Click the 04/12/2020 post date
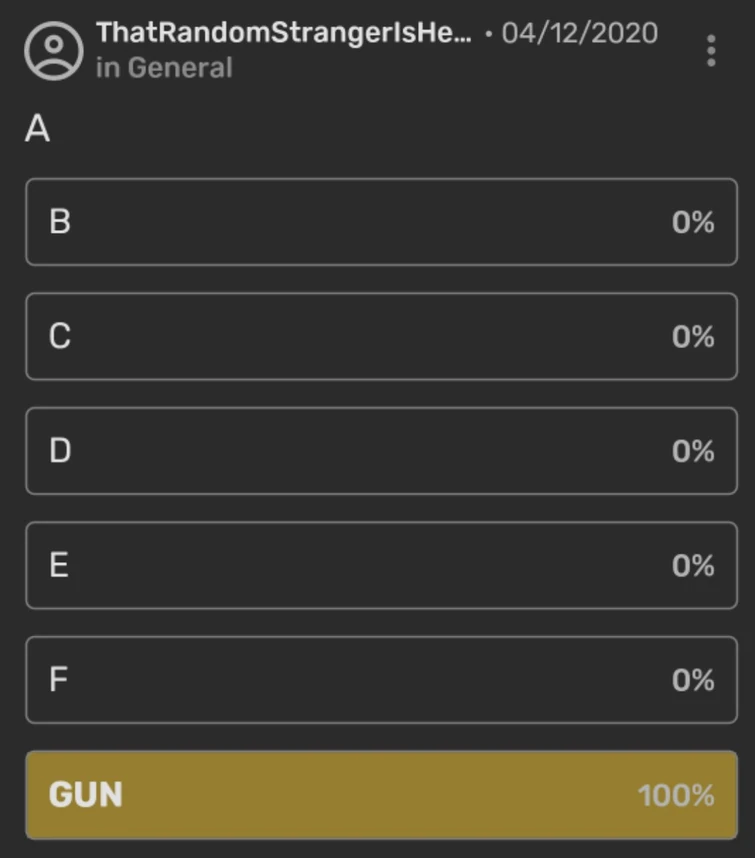This screenshot has width=755, height=858. point(579,33)
